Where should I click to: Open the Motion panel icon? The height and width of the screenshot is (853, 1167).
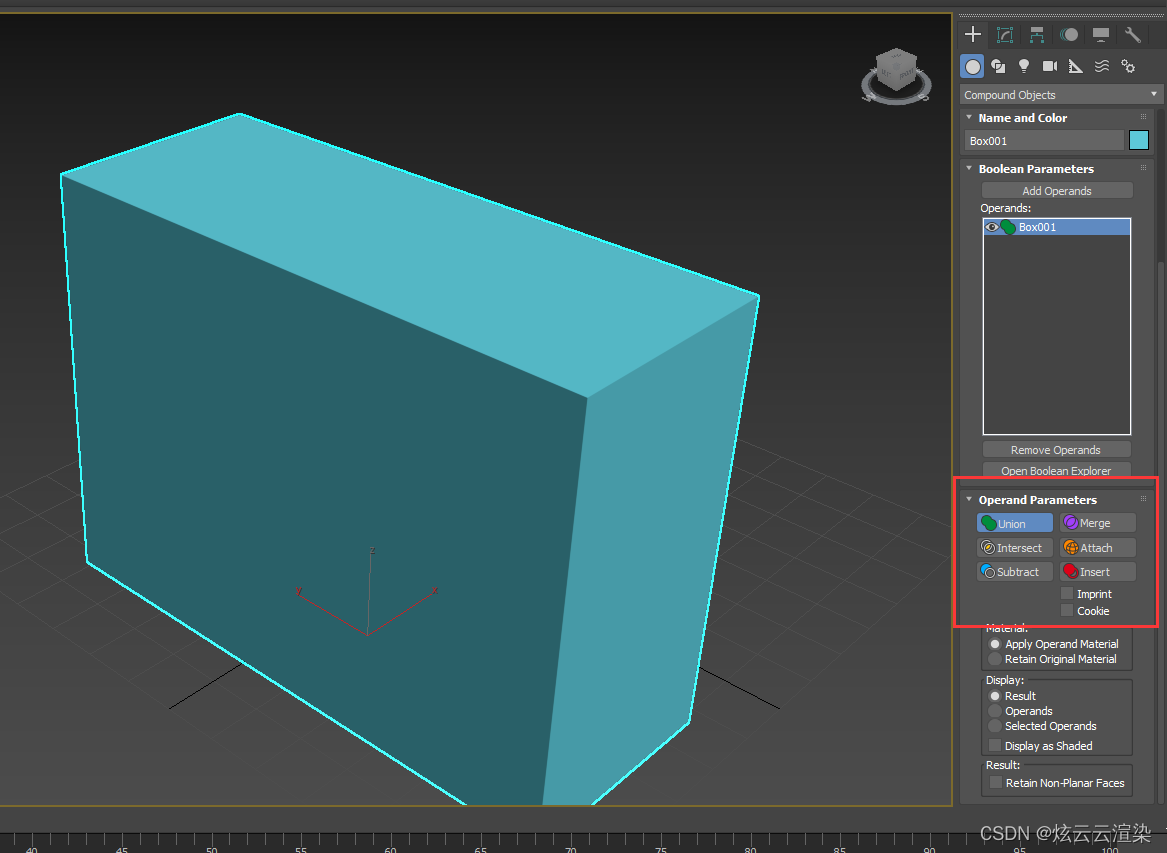1069,34
